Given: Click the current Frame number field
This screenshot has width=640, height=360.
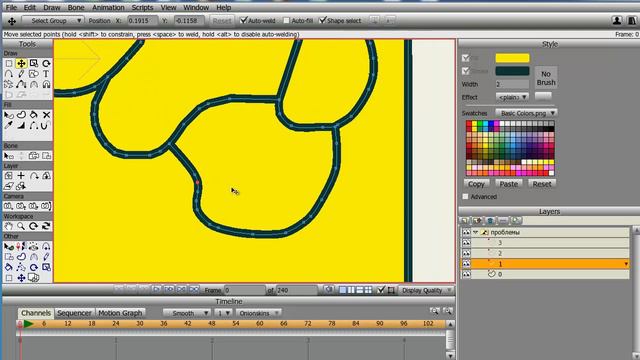Looking at the screenshot, I should coord(244,290).
